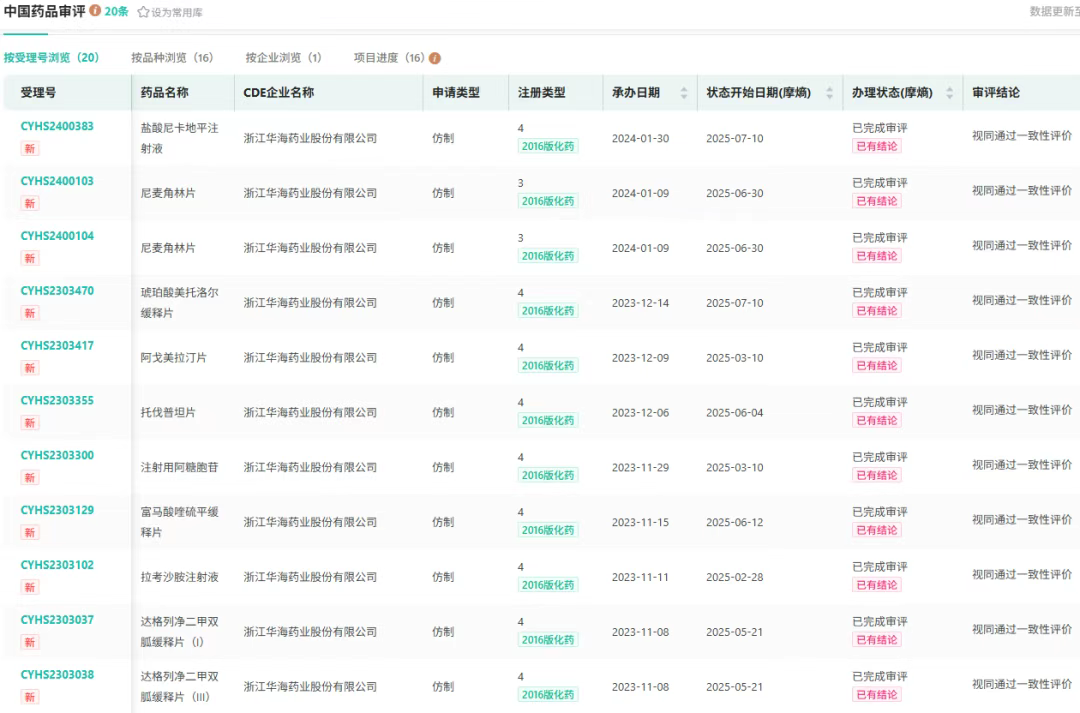Click 2016版化药 tag in 盐酸尼卡地平注射液 row

pyautogui.click(x=548, y=146)
